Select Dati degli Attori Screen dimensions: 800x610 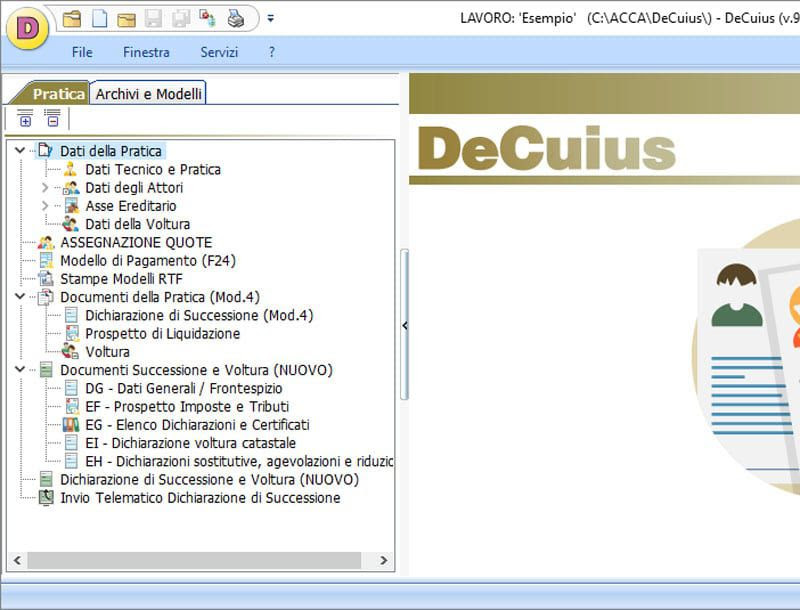[x=134, y=188]
